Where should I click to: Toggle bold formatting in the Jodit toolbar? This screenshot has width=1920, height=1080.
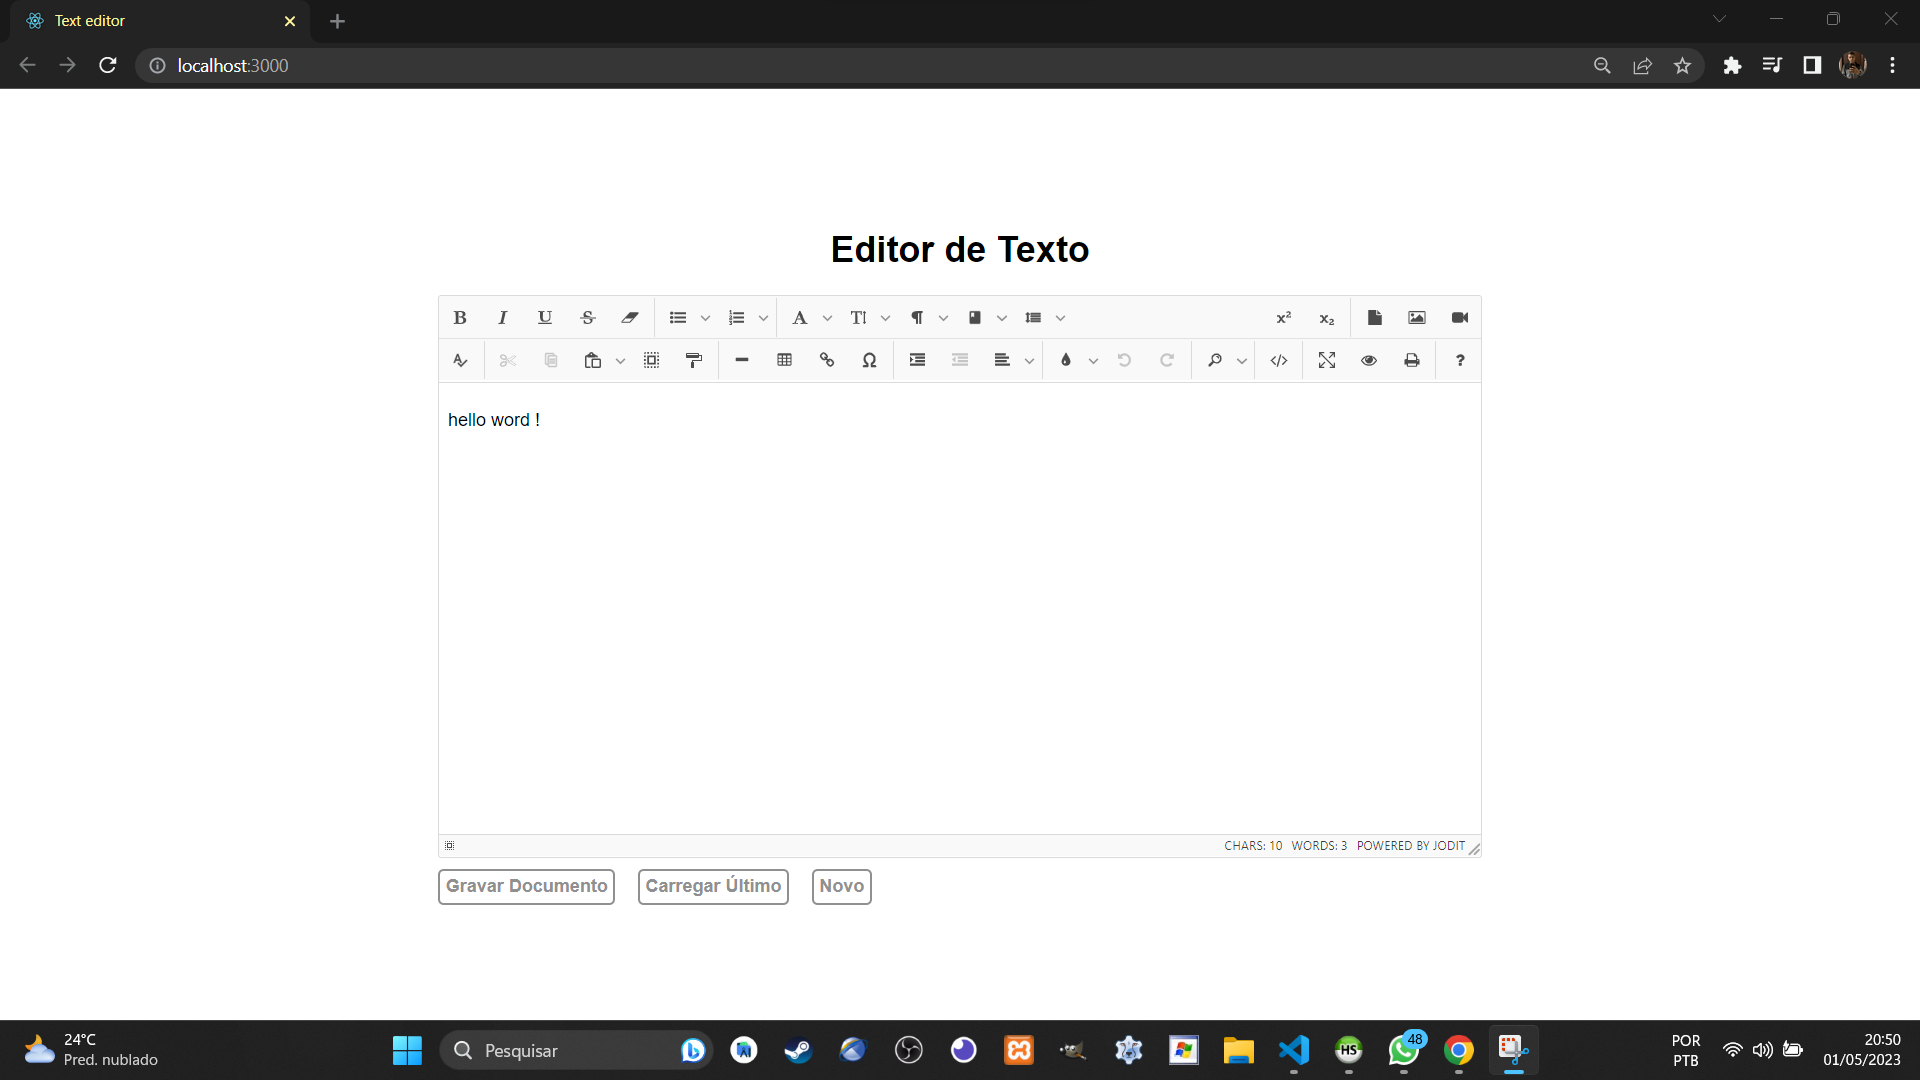(460, 318)
